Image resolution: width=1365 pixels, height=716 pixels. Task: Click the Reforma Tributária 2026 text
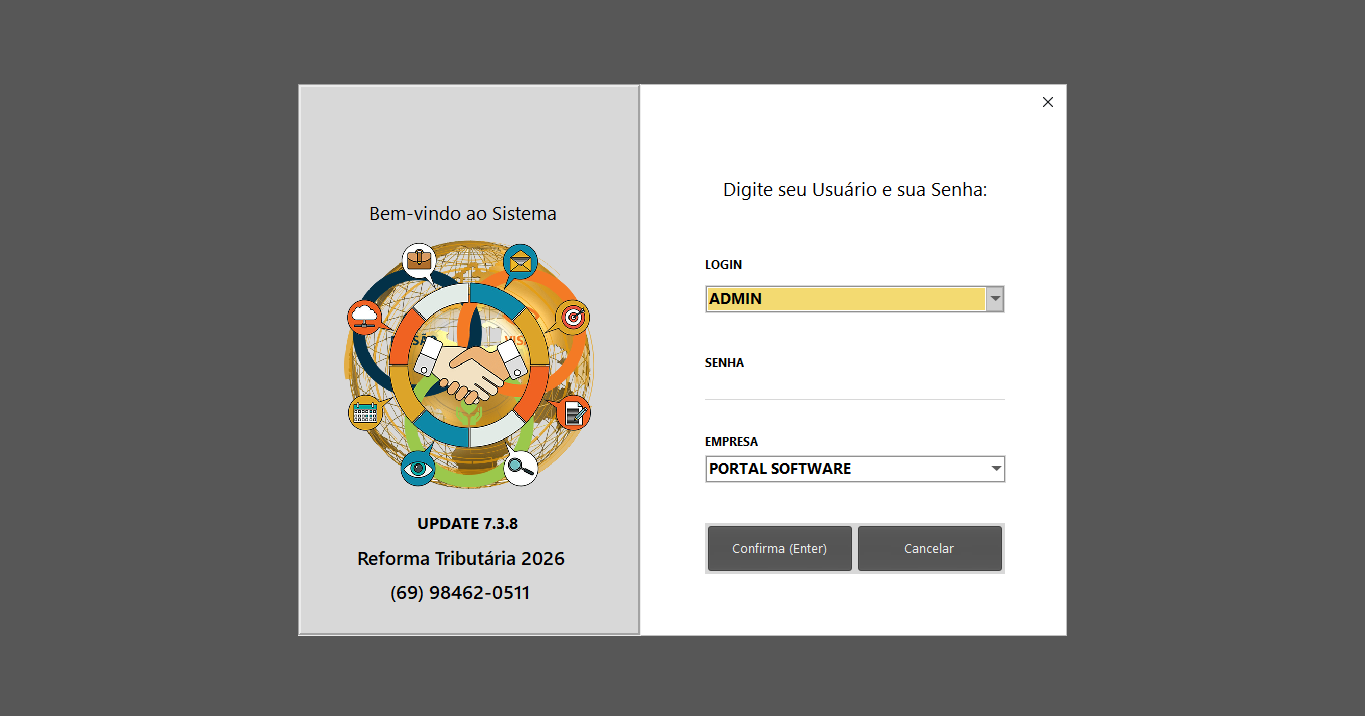pos(461,558)
